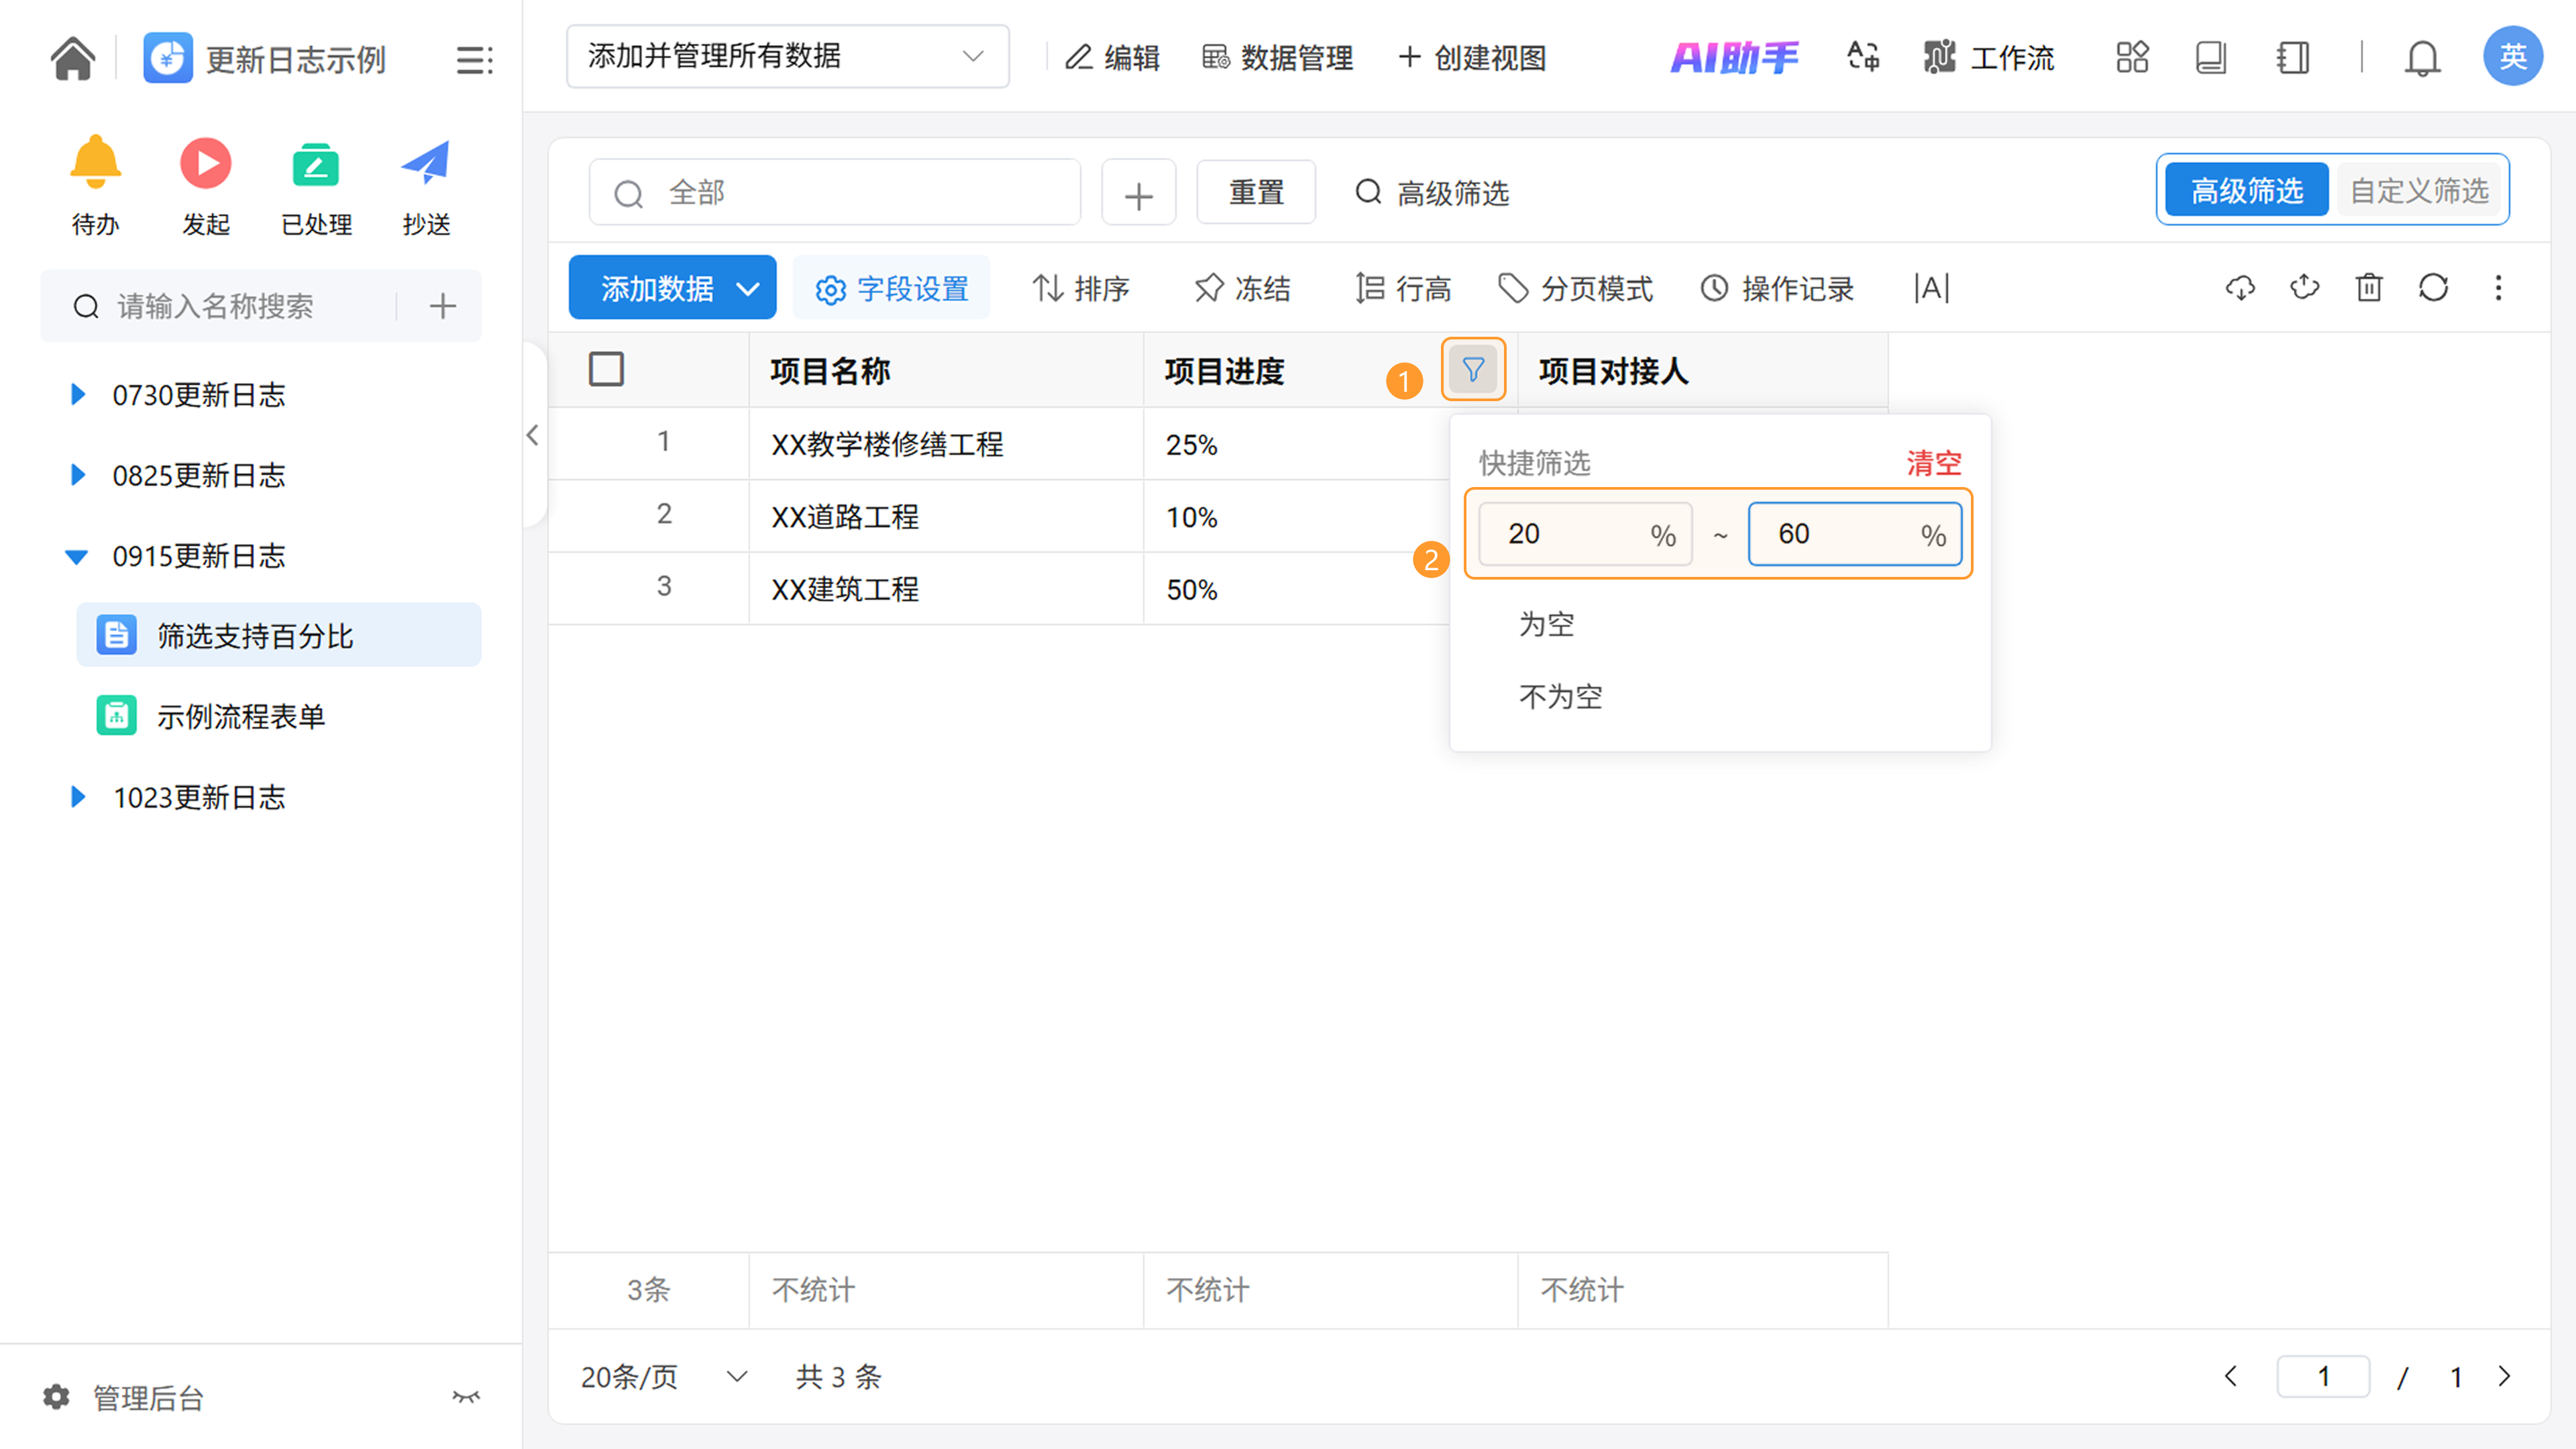This screenshot has width=2576, height=1449.
Task: Collapse the 0915更新日志 folder
Action: click(x=77, y=556)
